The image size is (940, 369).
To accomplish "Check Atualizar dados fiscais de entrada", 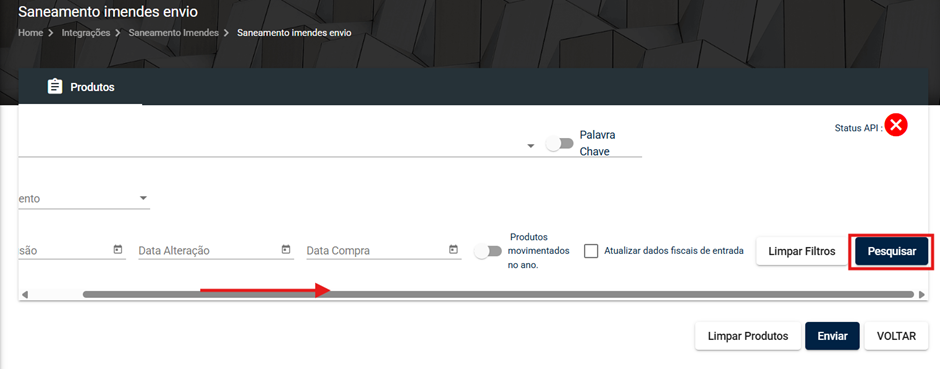I will click(x=591, y=251).
